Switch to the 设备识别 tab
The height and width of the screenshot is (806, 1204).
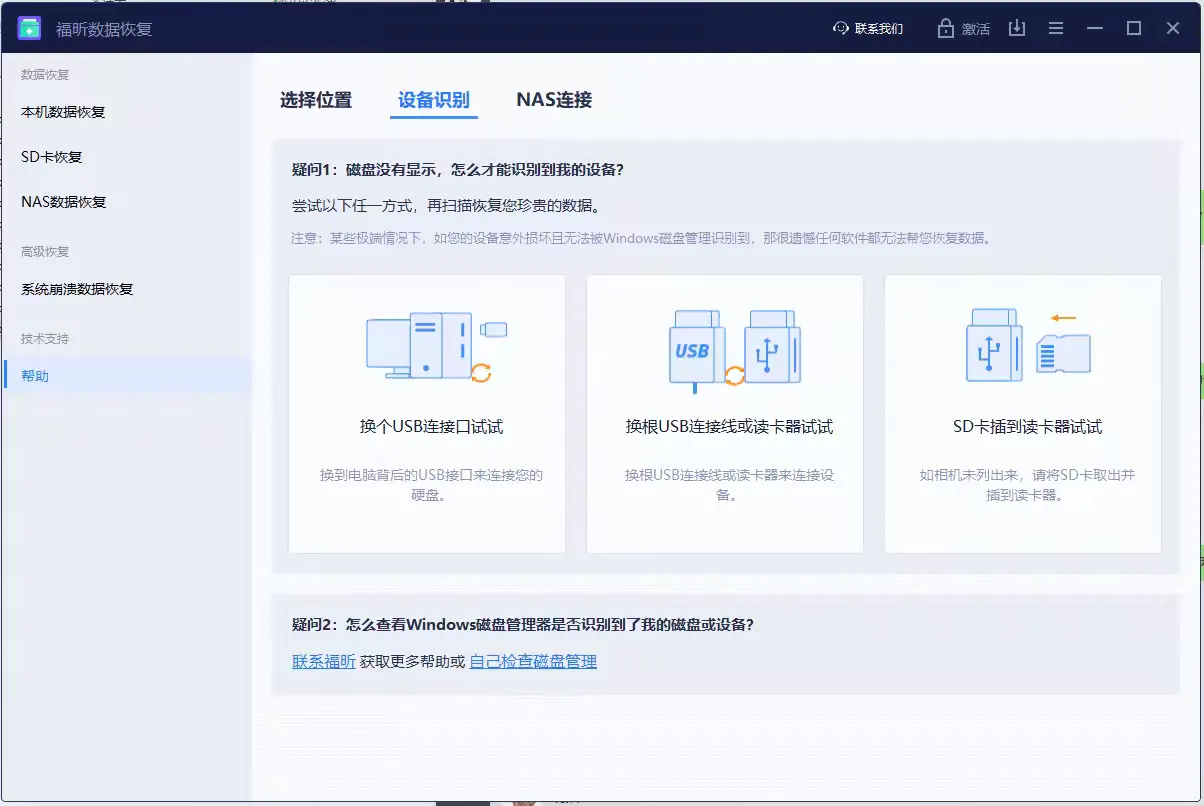coord(434,100)
